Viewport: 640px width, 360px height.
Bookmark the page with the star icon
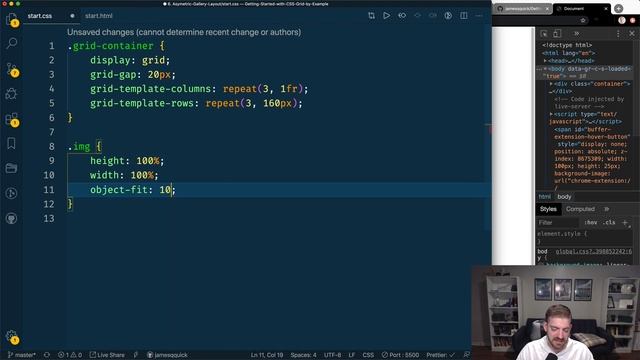[583, 20]
